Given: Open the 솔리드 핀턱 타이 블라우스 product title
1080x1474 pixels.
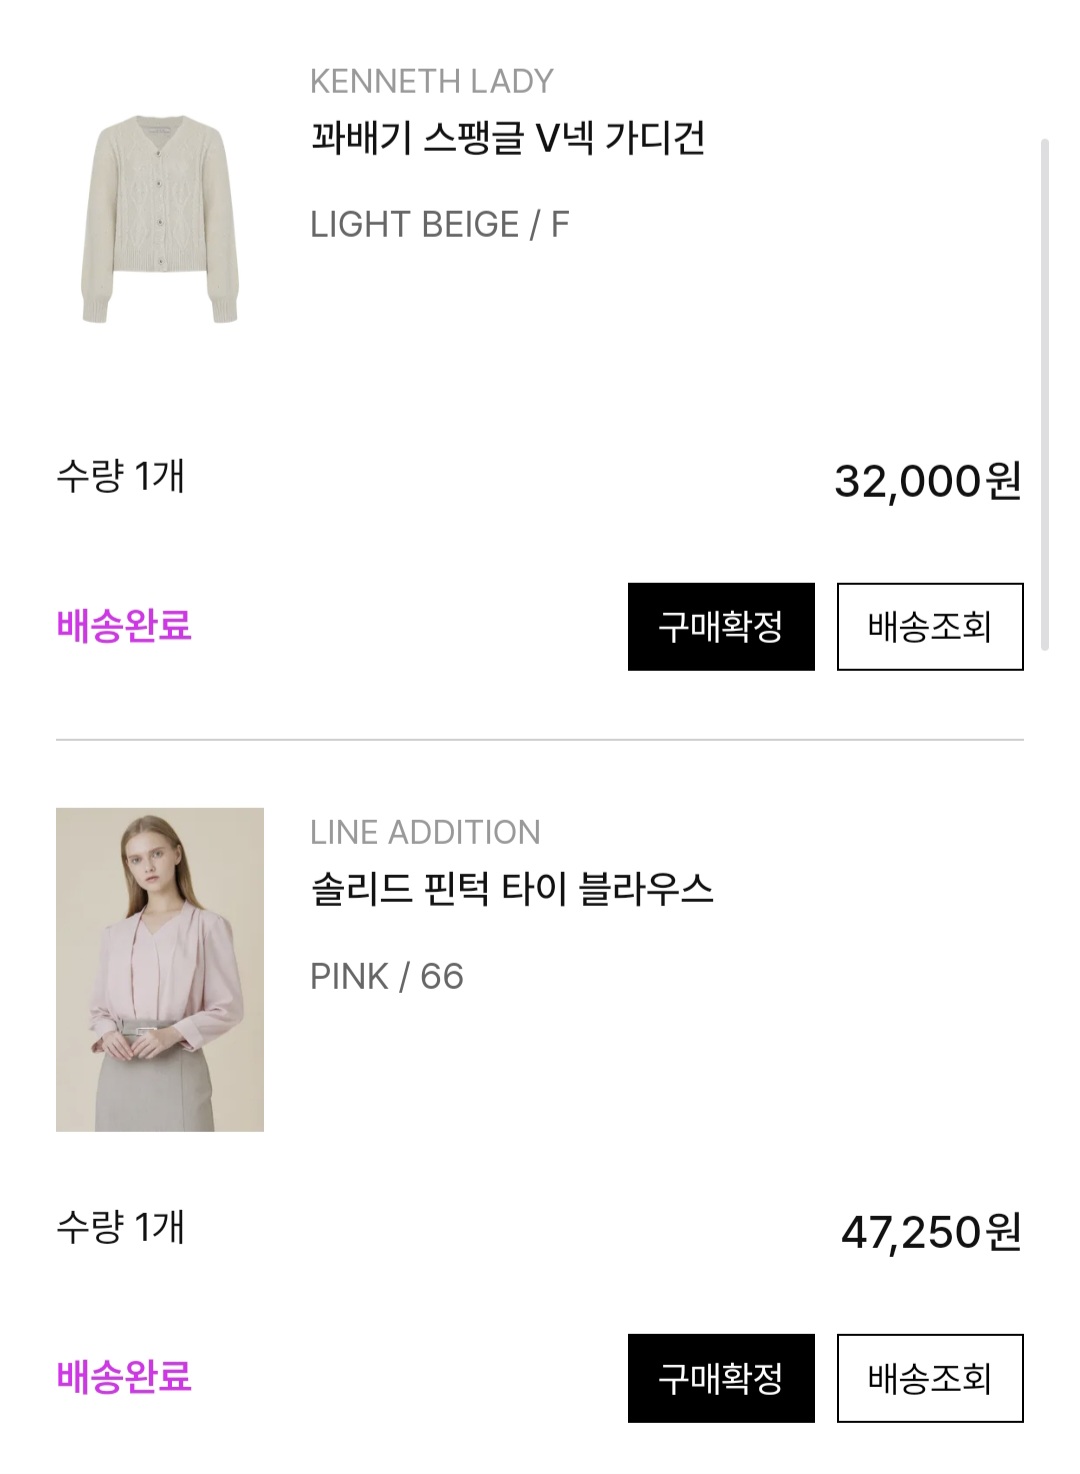Looking at the screenshot, I should pos(511,889).
